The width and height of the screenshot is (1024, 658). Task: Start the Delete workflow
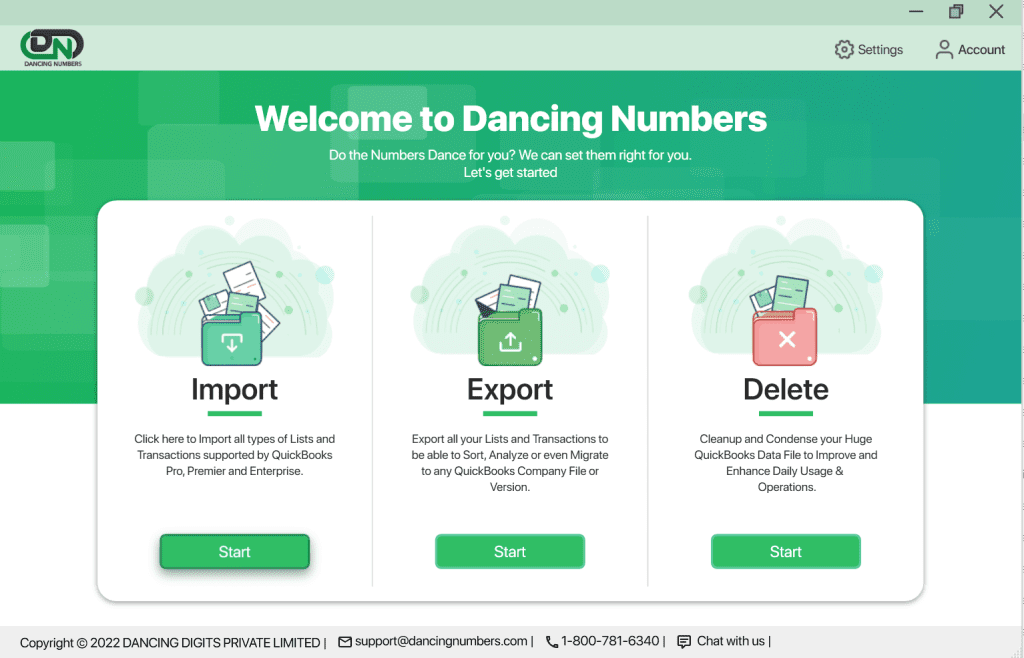click(x=786, y=551)
